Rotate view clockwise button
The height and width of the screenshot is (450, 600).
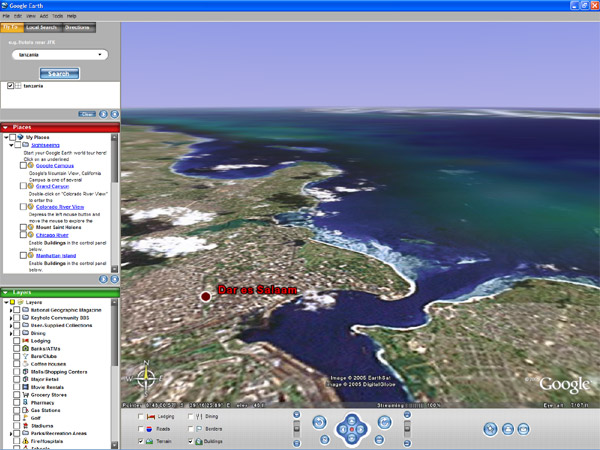point(384,422)
